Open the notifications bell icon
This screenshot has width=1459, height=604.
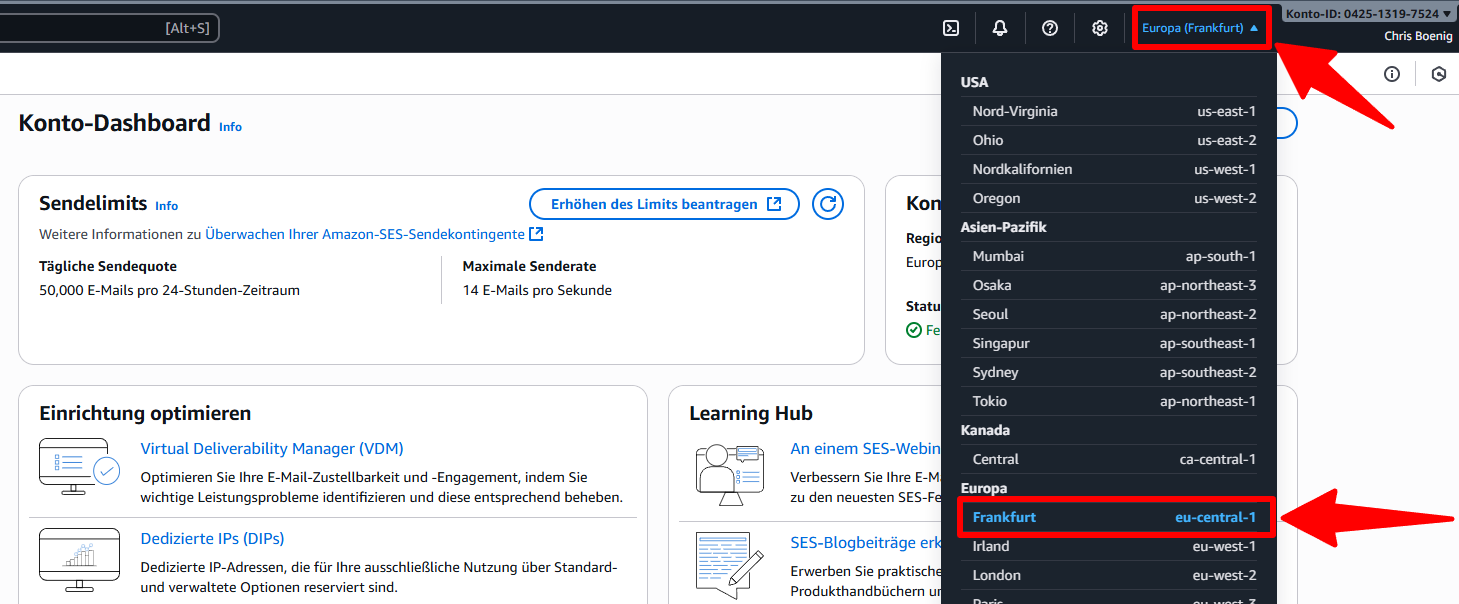[1000, 28]
